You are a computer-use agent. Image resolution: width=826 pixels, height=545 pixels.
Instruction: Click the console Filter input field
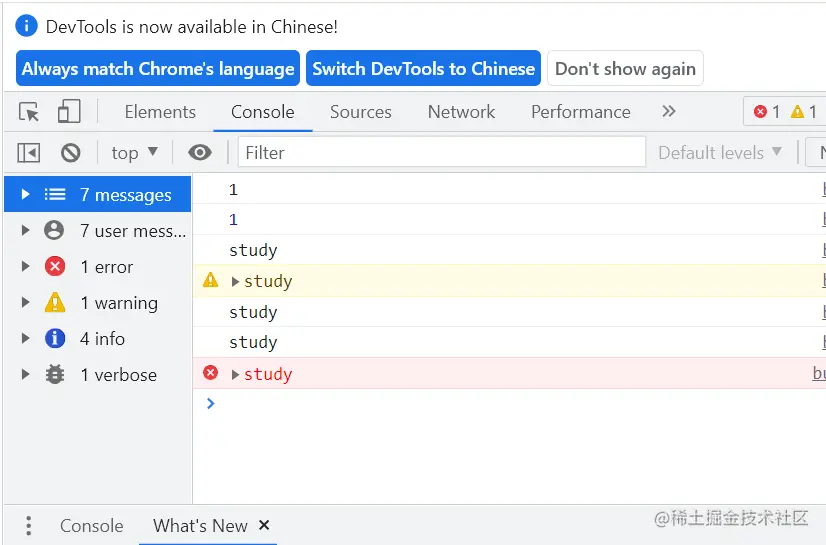click(442, 153)
